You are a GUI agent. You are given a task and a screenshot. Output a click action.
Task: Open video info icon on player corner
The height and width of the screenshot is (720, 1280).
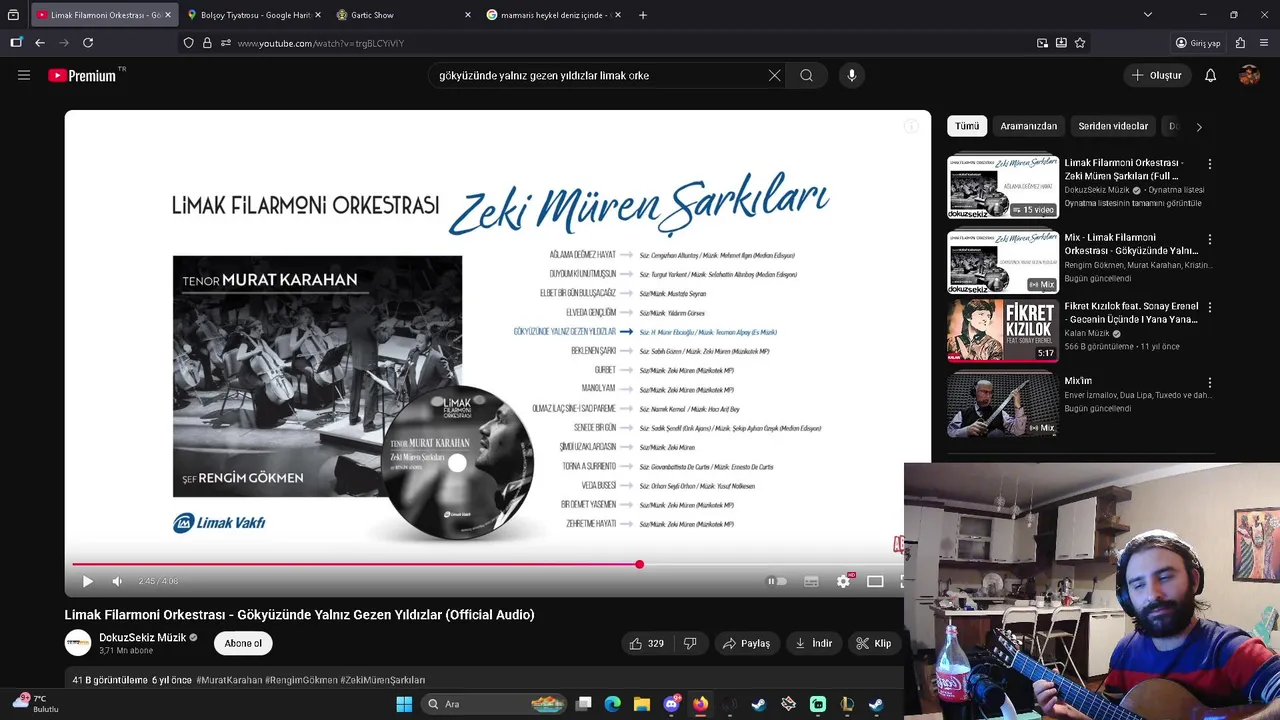pyautogui.click(x=911, y=126)
